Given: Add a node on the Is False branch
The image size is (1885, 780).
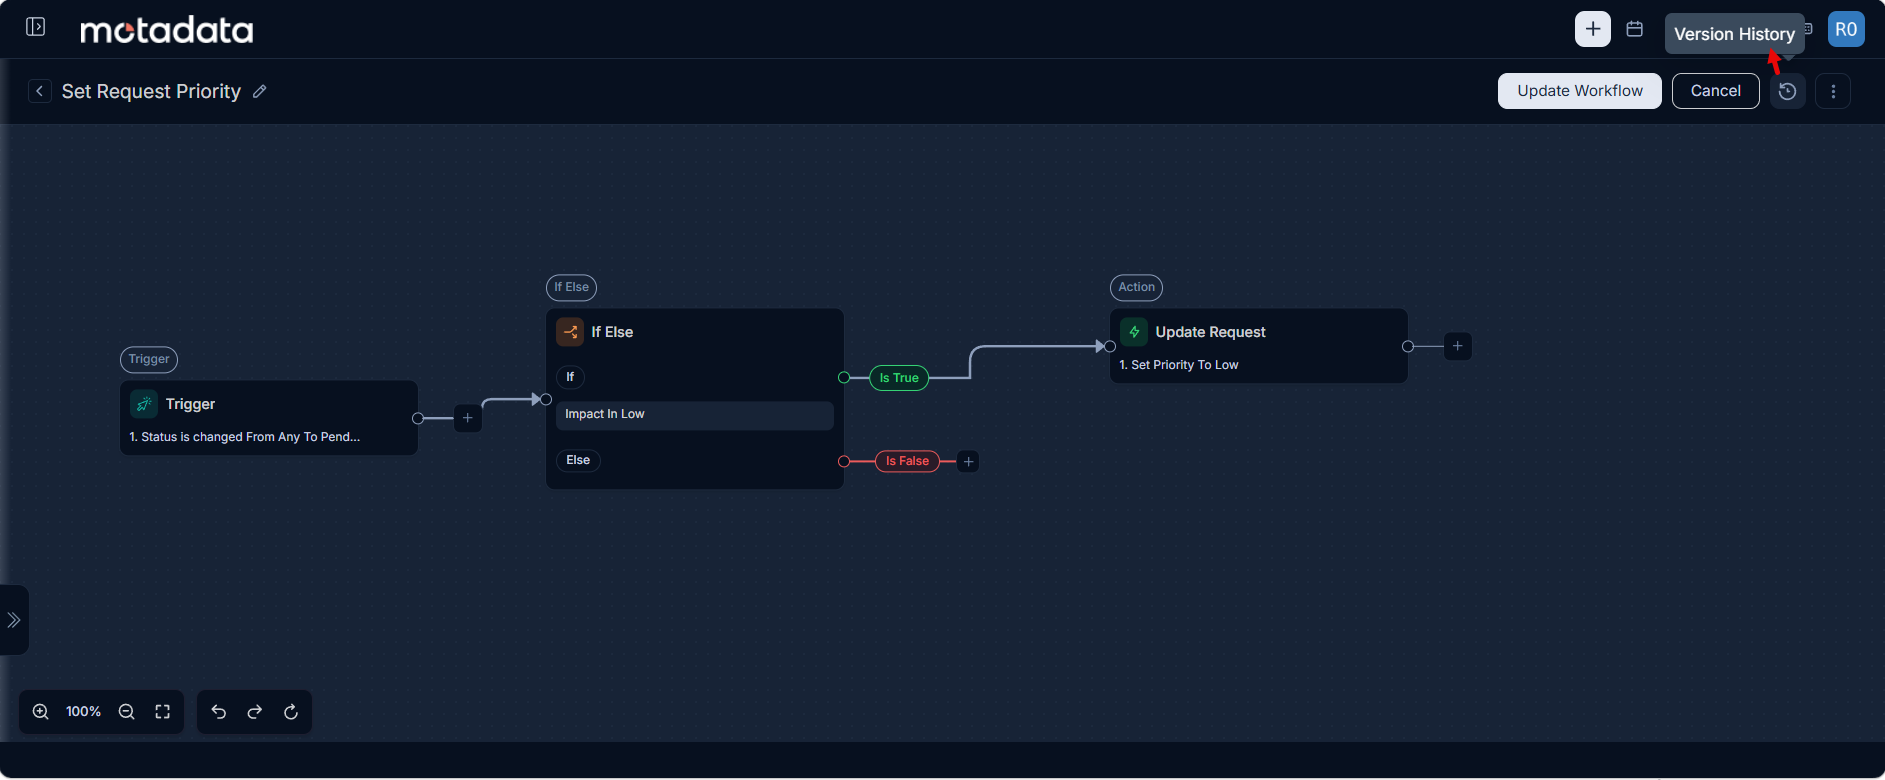Looking at the screenshot, I should point(968,461).
